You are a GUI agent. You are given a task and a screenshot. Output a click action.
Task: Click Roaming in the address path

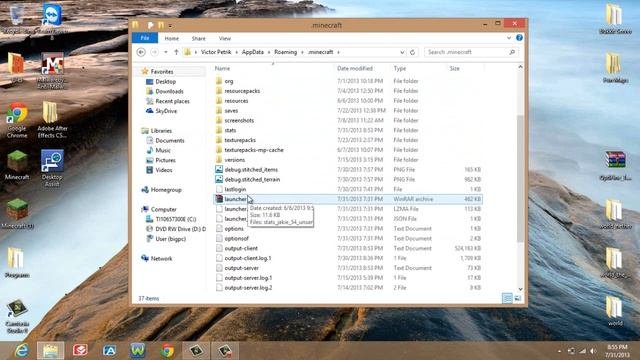click(x=285, y=52)
